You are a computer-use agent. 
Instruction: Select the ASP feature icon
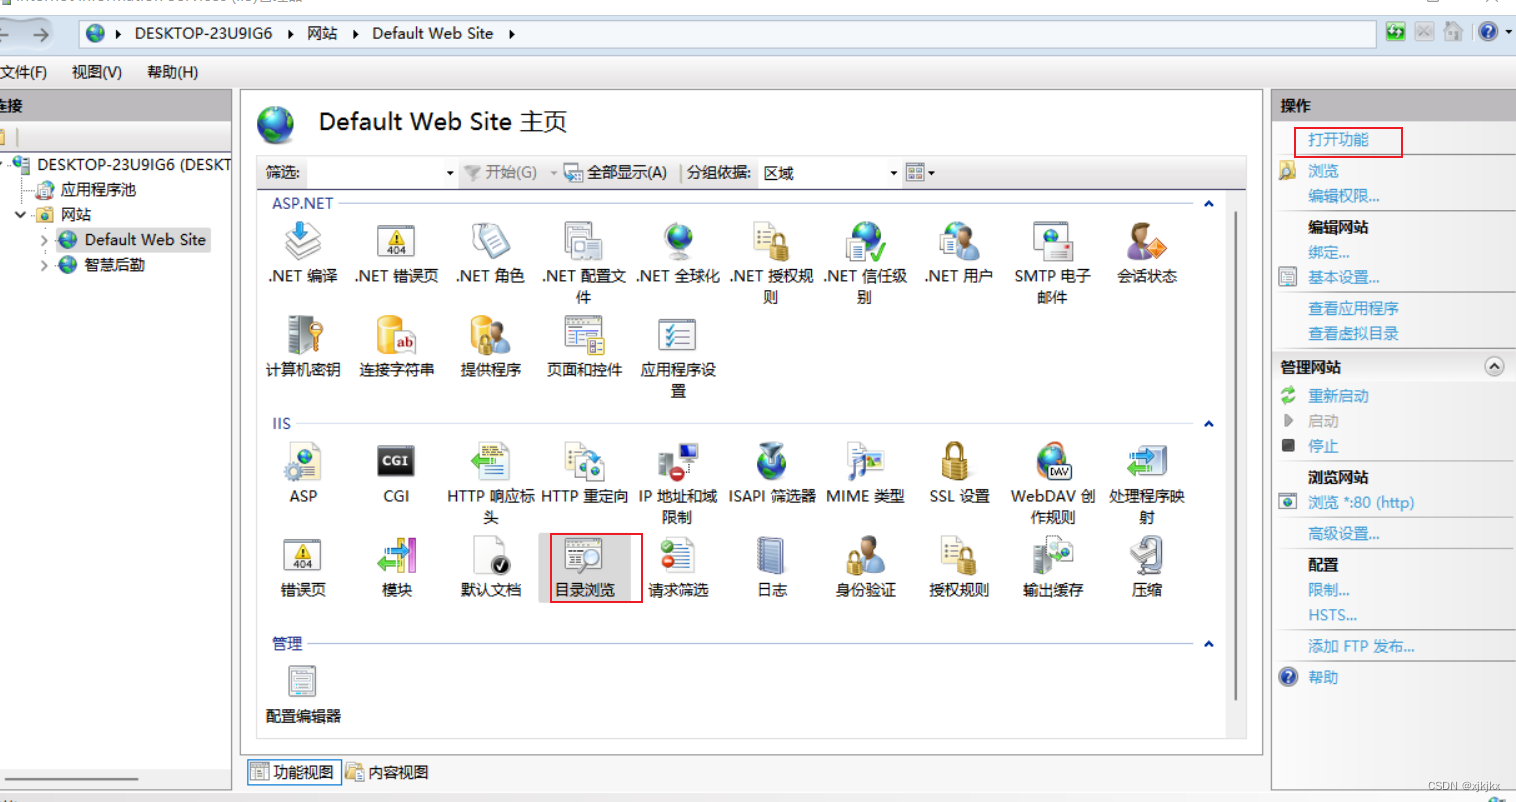tap(303, 462)
